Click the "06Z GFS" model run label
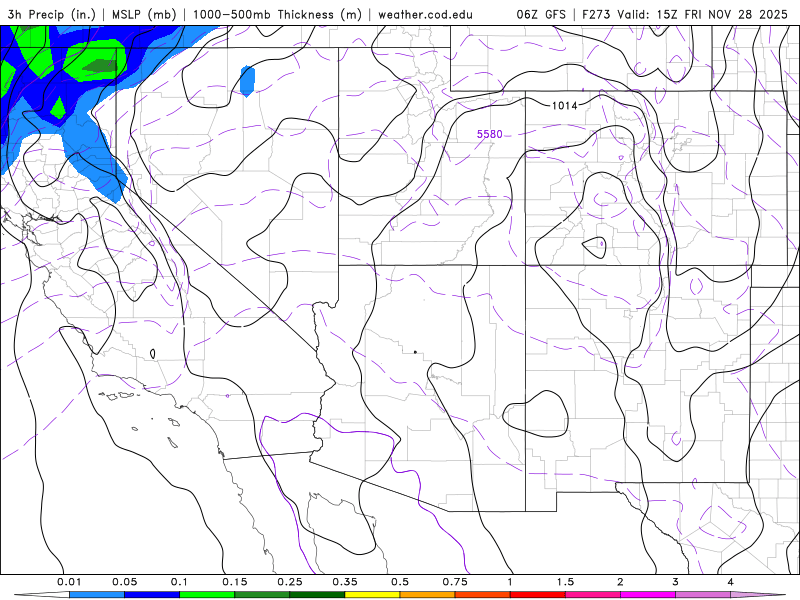This screenshot has width=800, height=600. [x=541, y=14]
